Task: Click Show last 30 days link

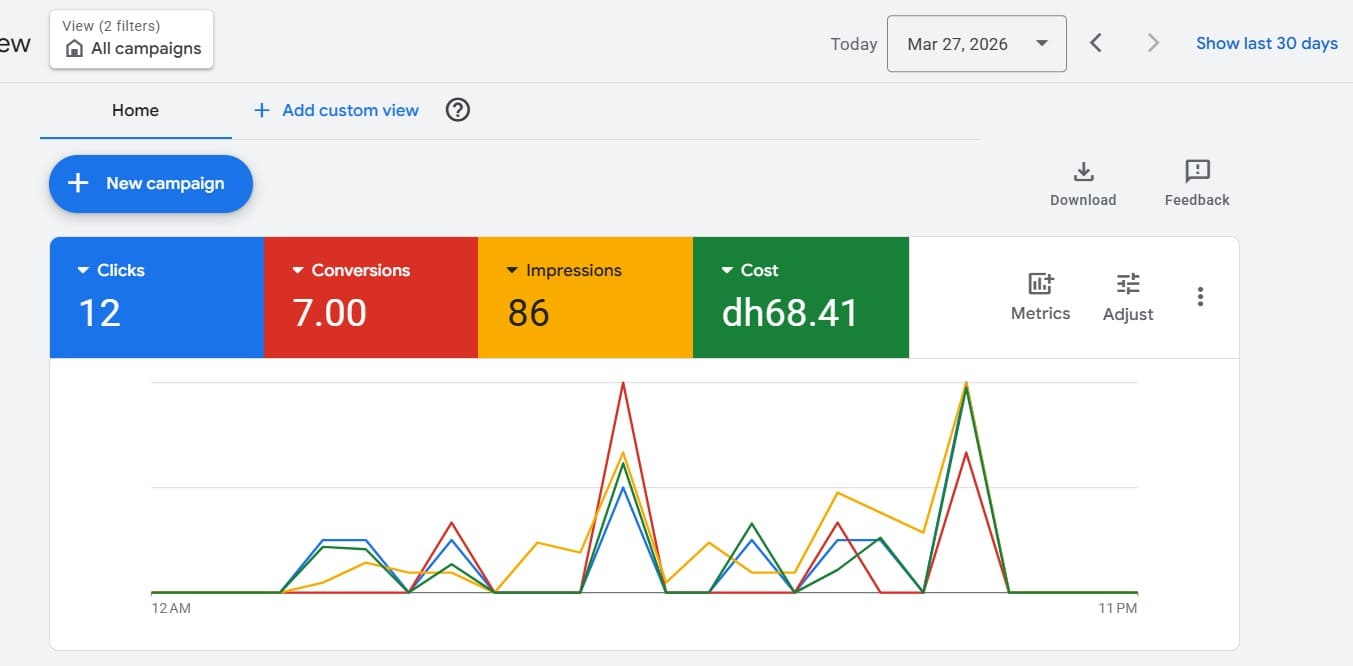Action: tap(1267, 43)
